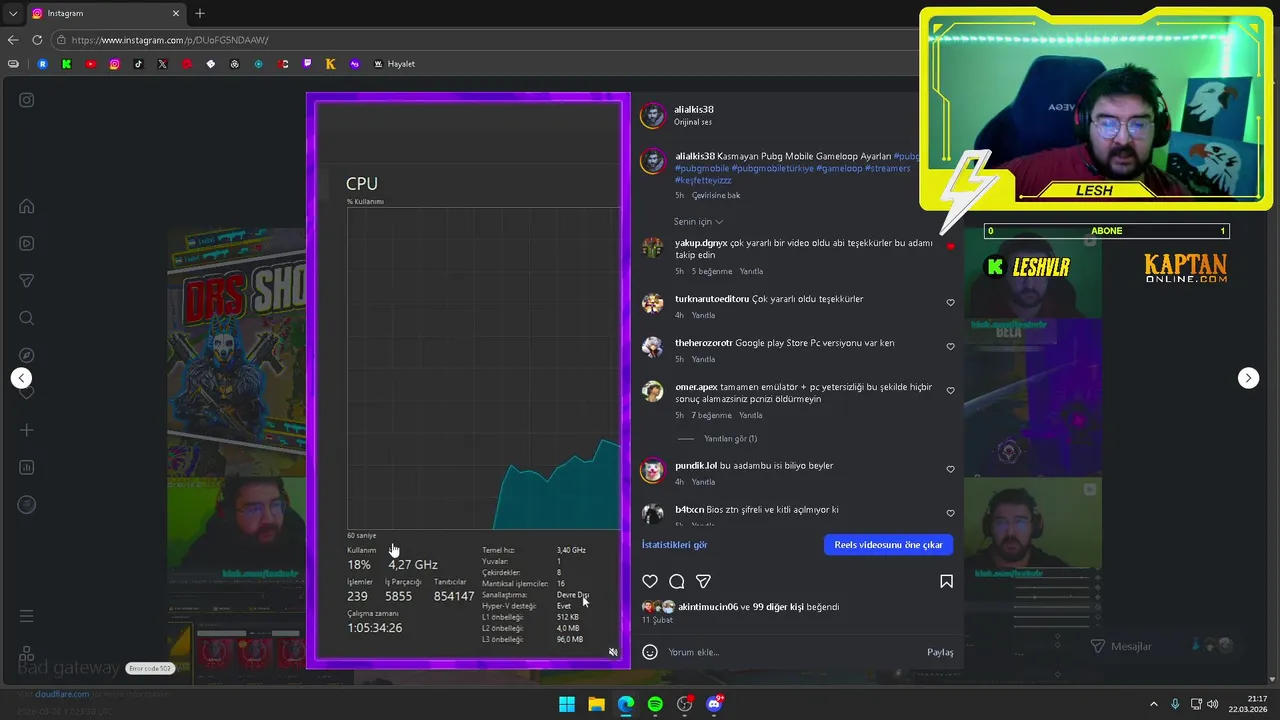Go back with the browser back arrow
Viewport: 1280px width, 720px height.
coord(13,40)
